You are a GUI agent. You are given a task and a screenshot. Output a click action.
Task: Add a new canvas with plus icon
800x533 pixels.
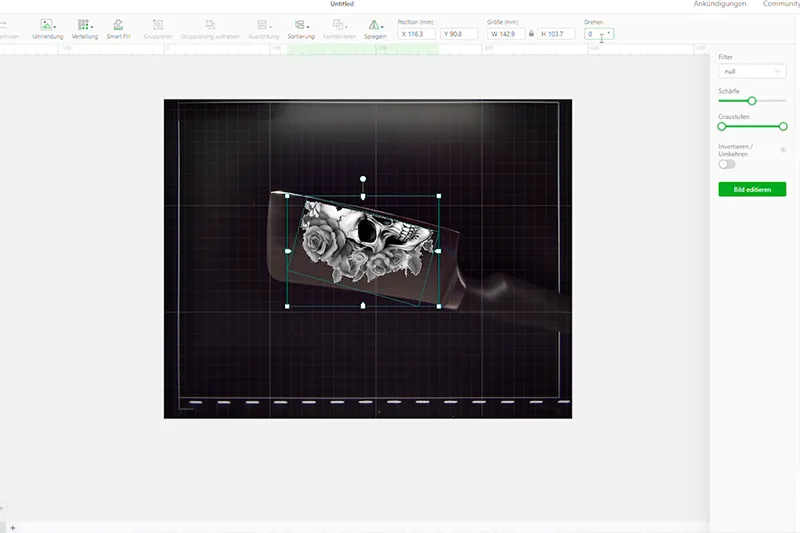coord(13,528)
